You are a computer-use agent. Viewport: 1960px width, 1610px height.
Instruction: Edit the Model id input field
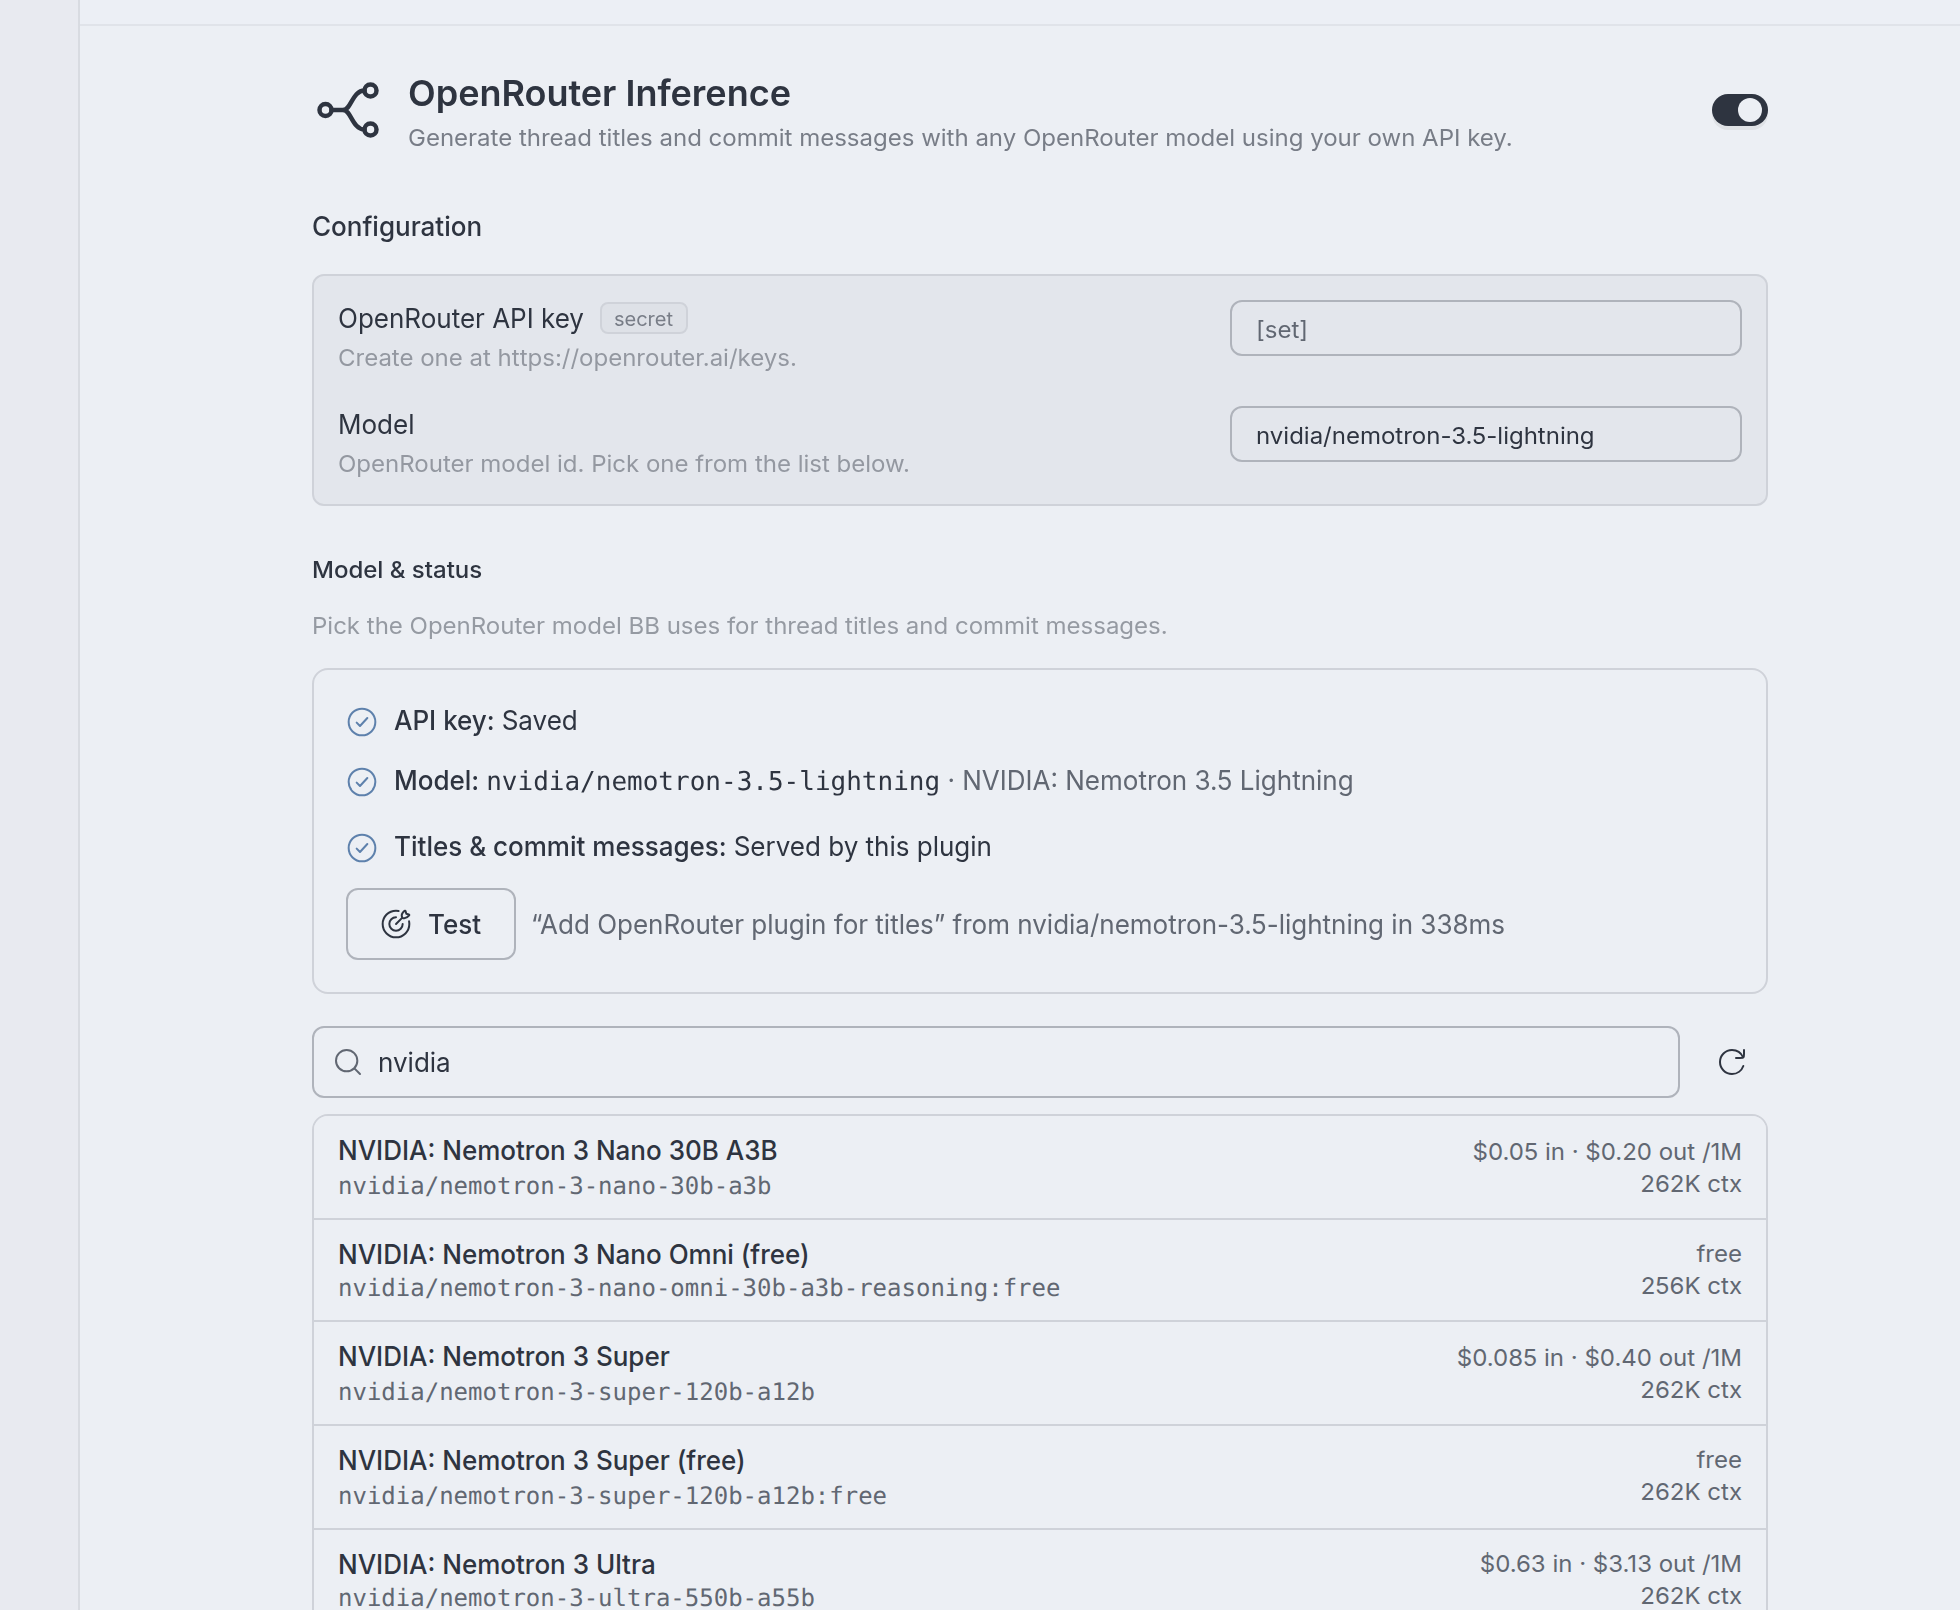(x=1485, y=434)
